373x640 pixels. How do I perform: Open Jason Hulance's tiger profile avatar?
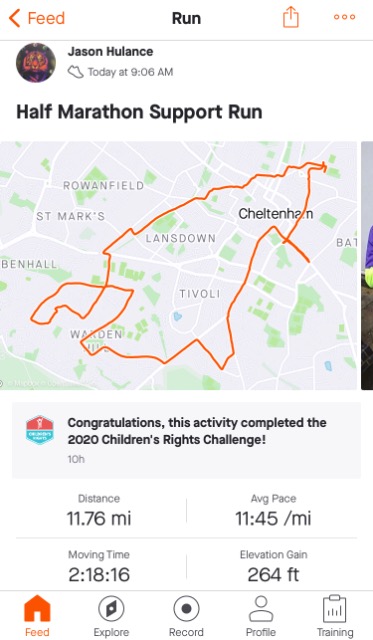click(36, 62)
